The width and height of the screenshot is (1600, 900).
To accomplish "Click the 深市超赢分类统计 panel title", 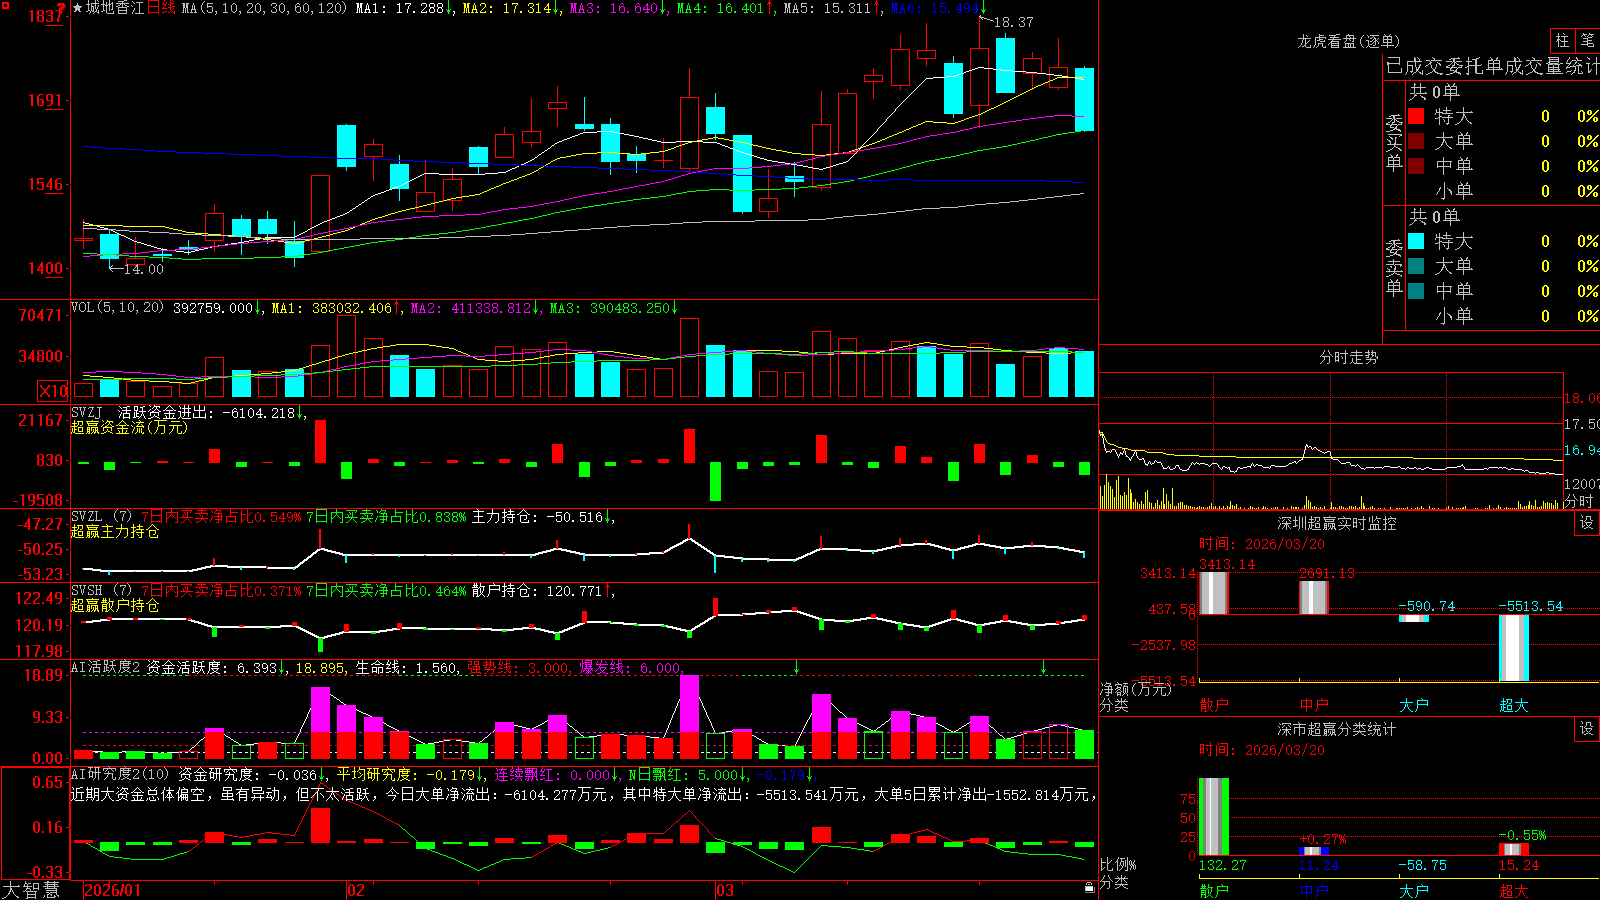I will (1336, 729).
